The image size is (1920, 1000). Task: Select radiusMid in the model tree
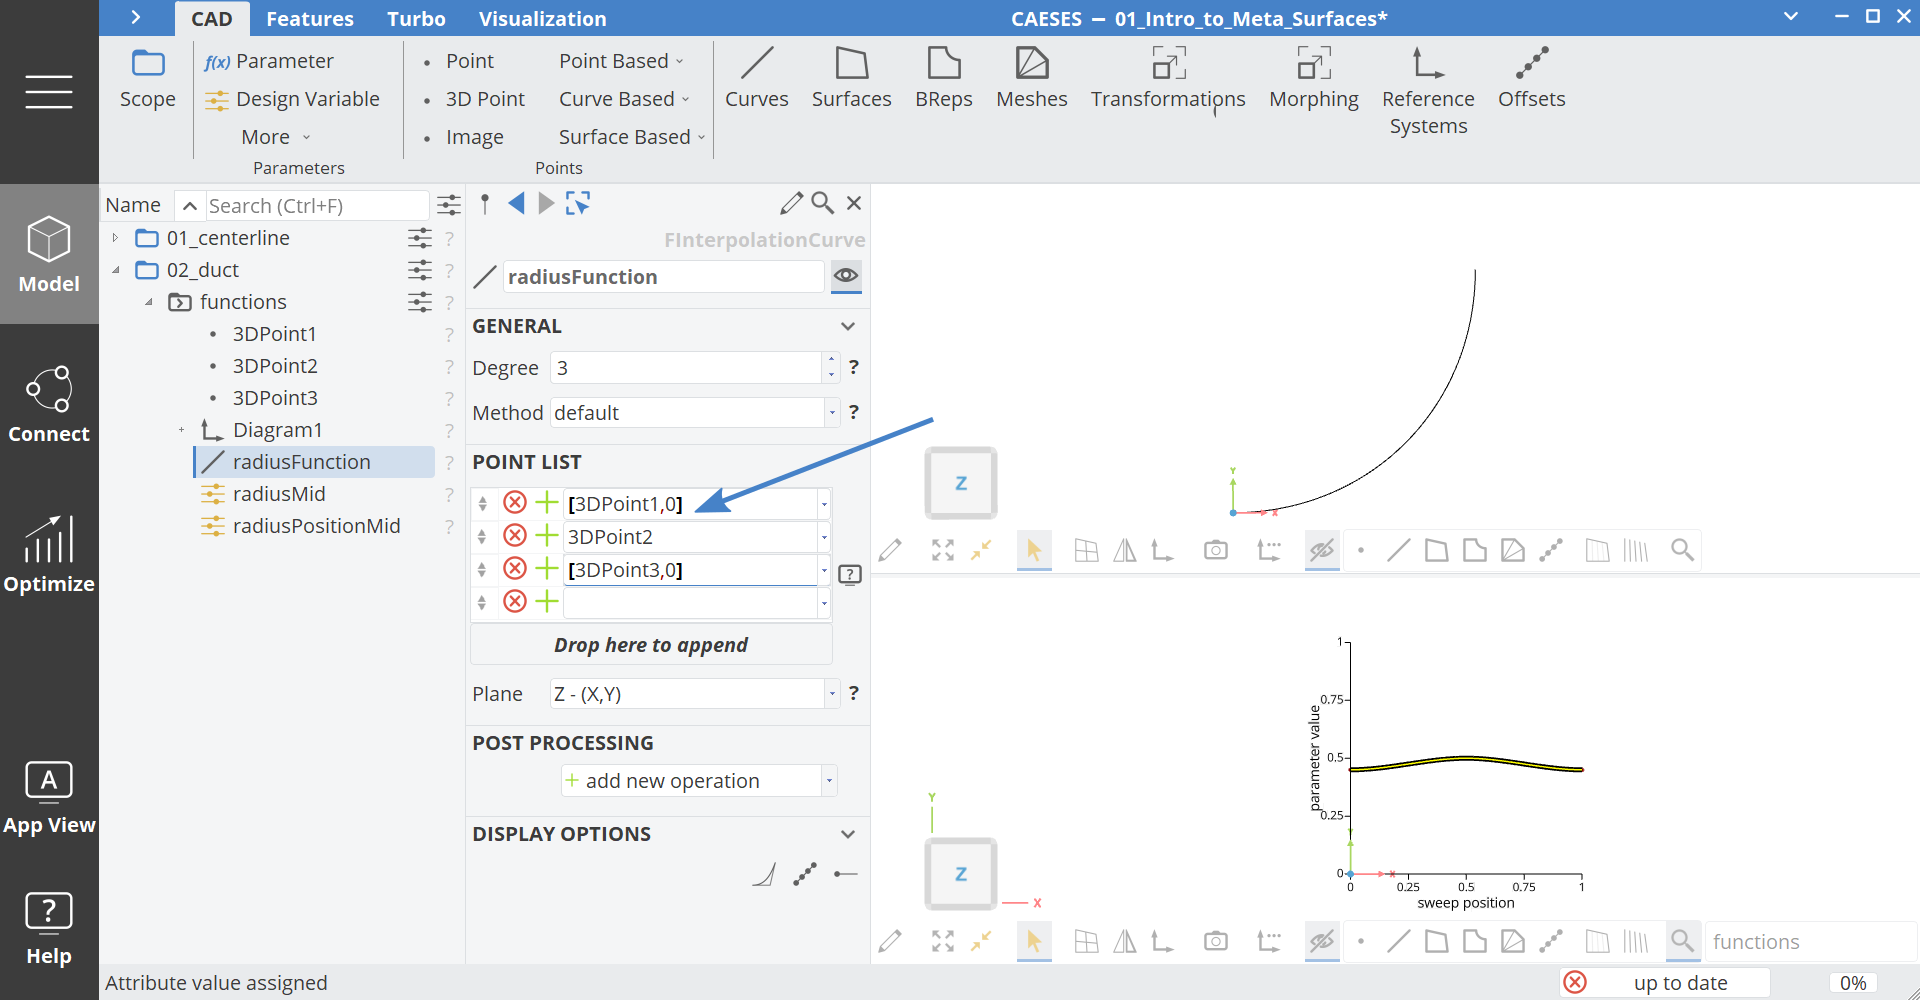pyautogui.click(x=279, y=493)
